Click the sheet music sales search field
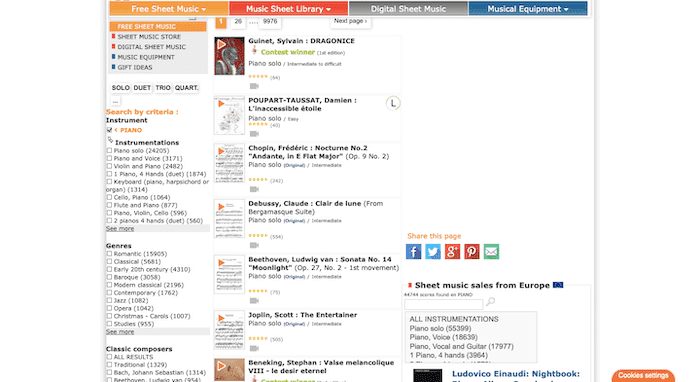 pyautogui.click(x=443, y=304)
